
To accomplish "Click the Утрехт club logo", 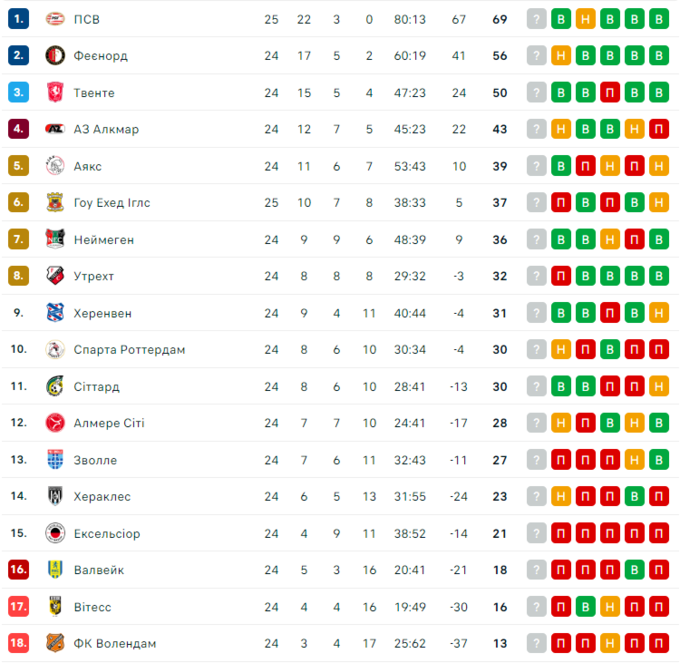I will (x=55, y=276).
